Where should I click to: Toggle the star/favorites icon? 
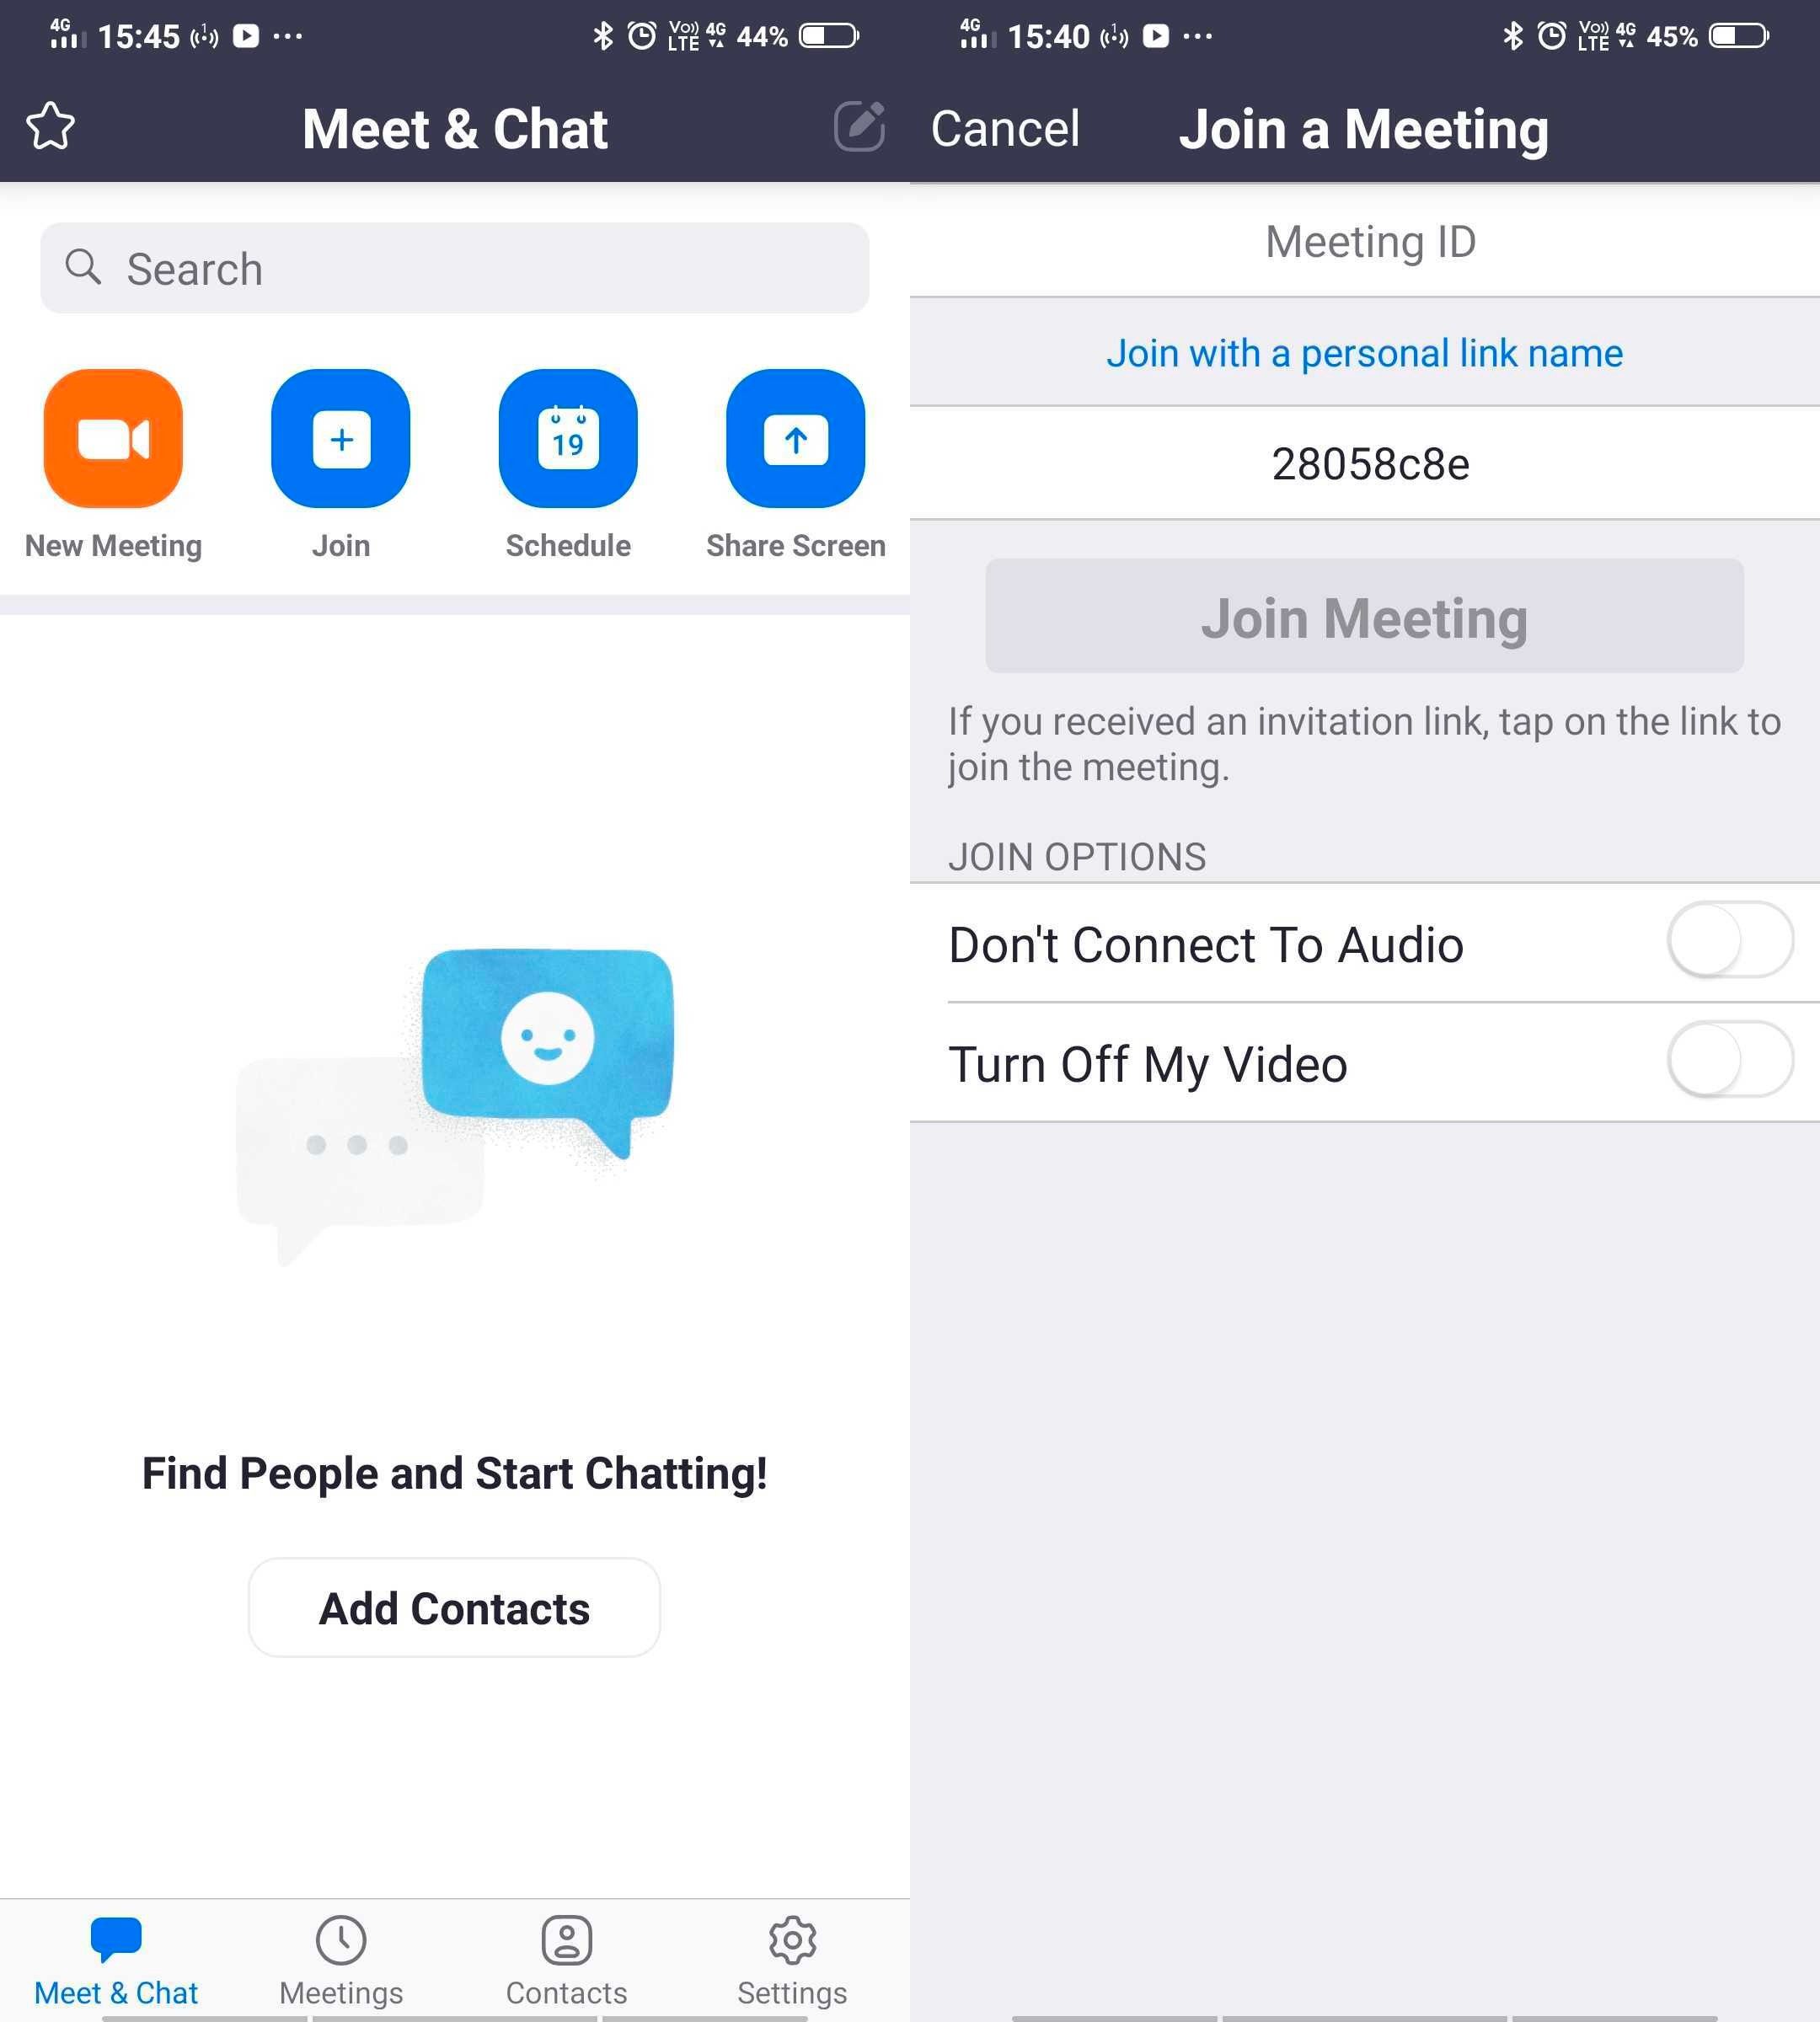[x=49, y=126]
